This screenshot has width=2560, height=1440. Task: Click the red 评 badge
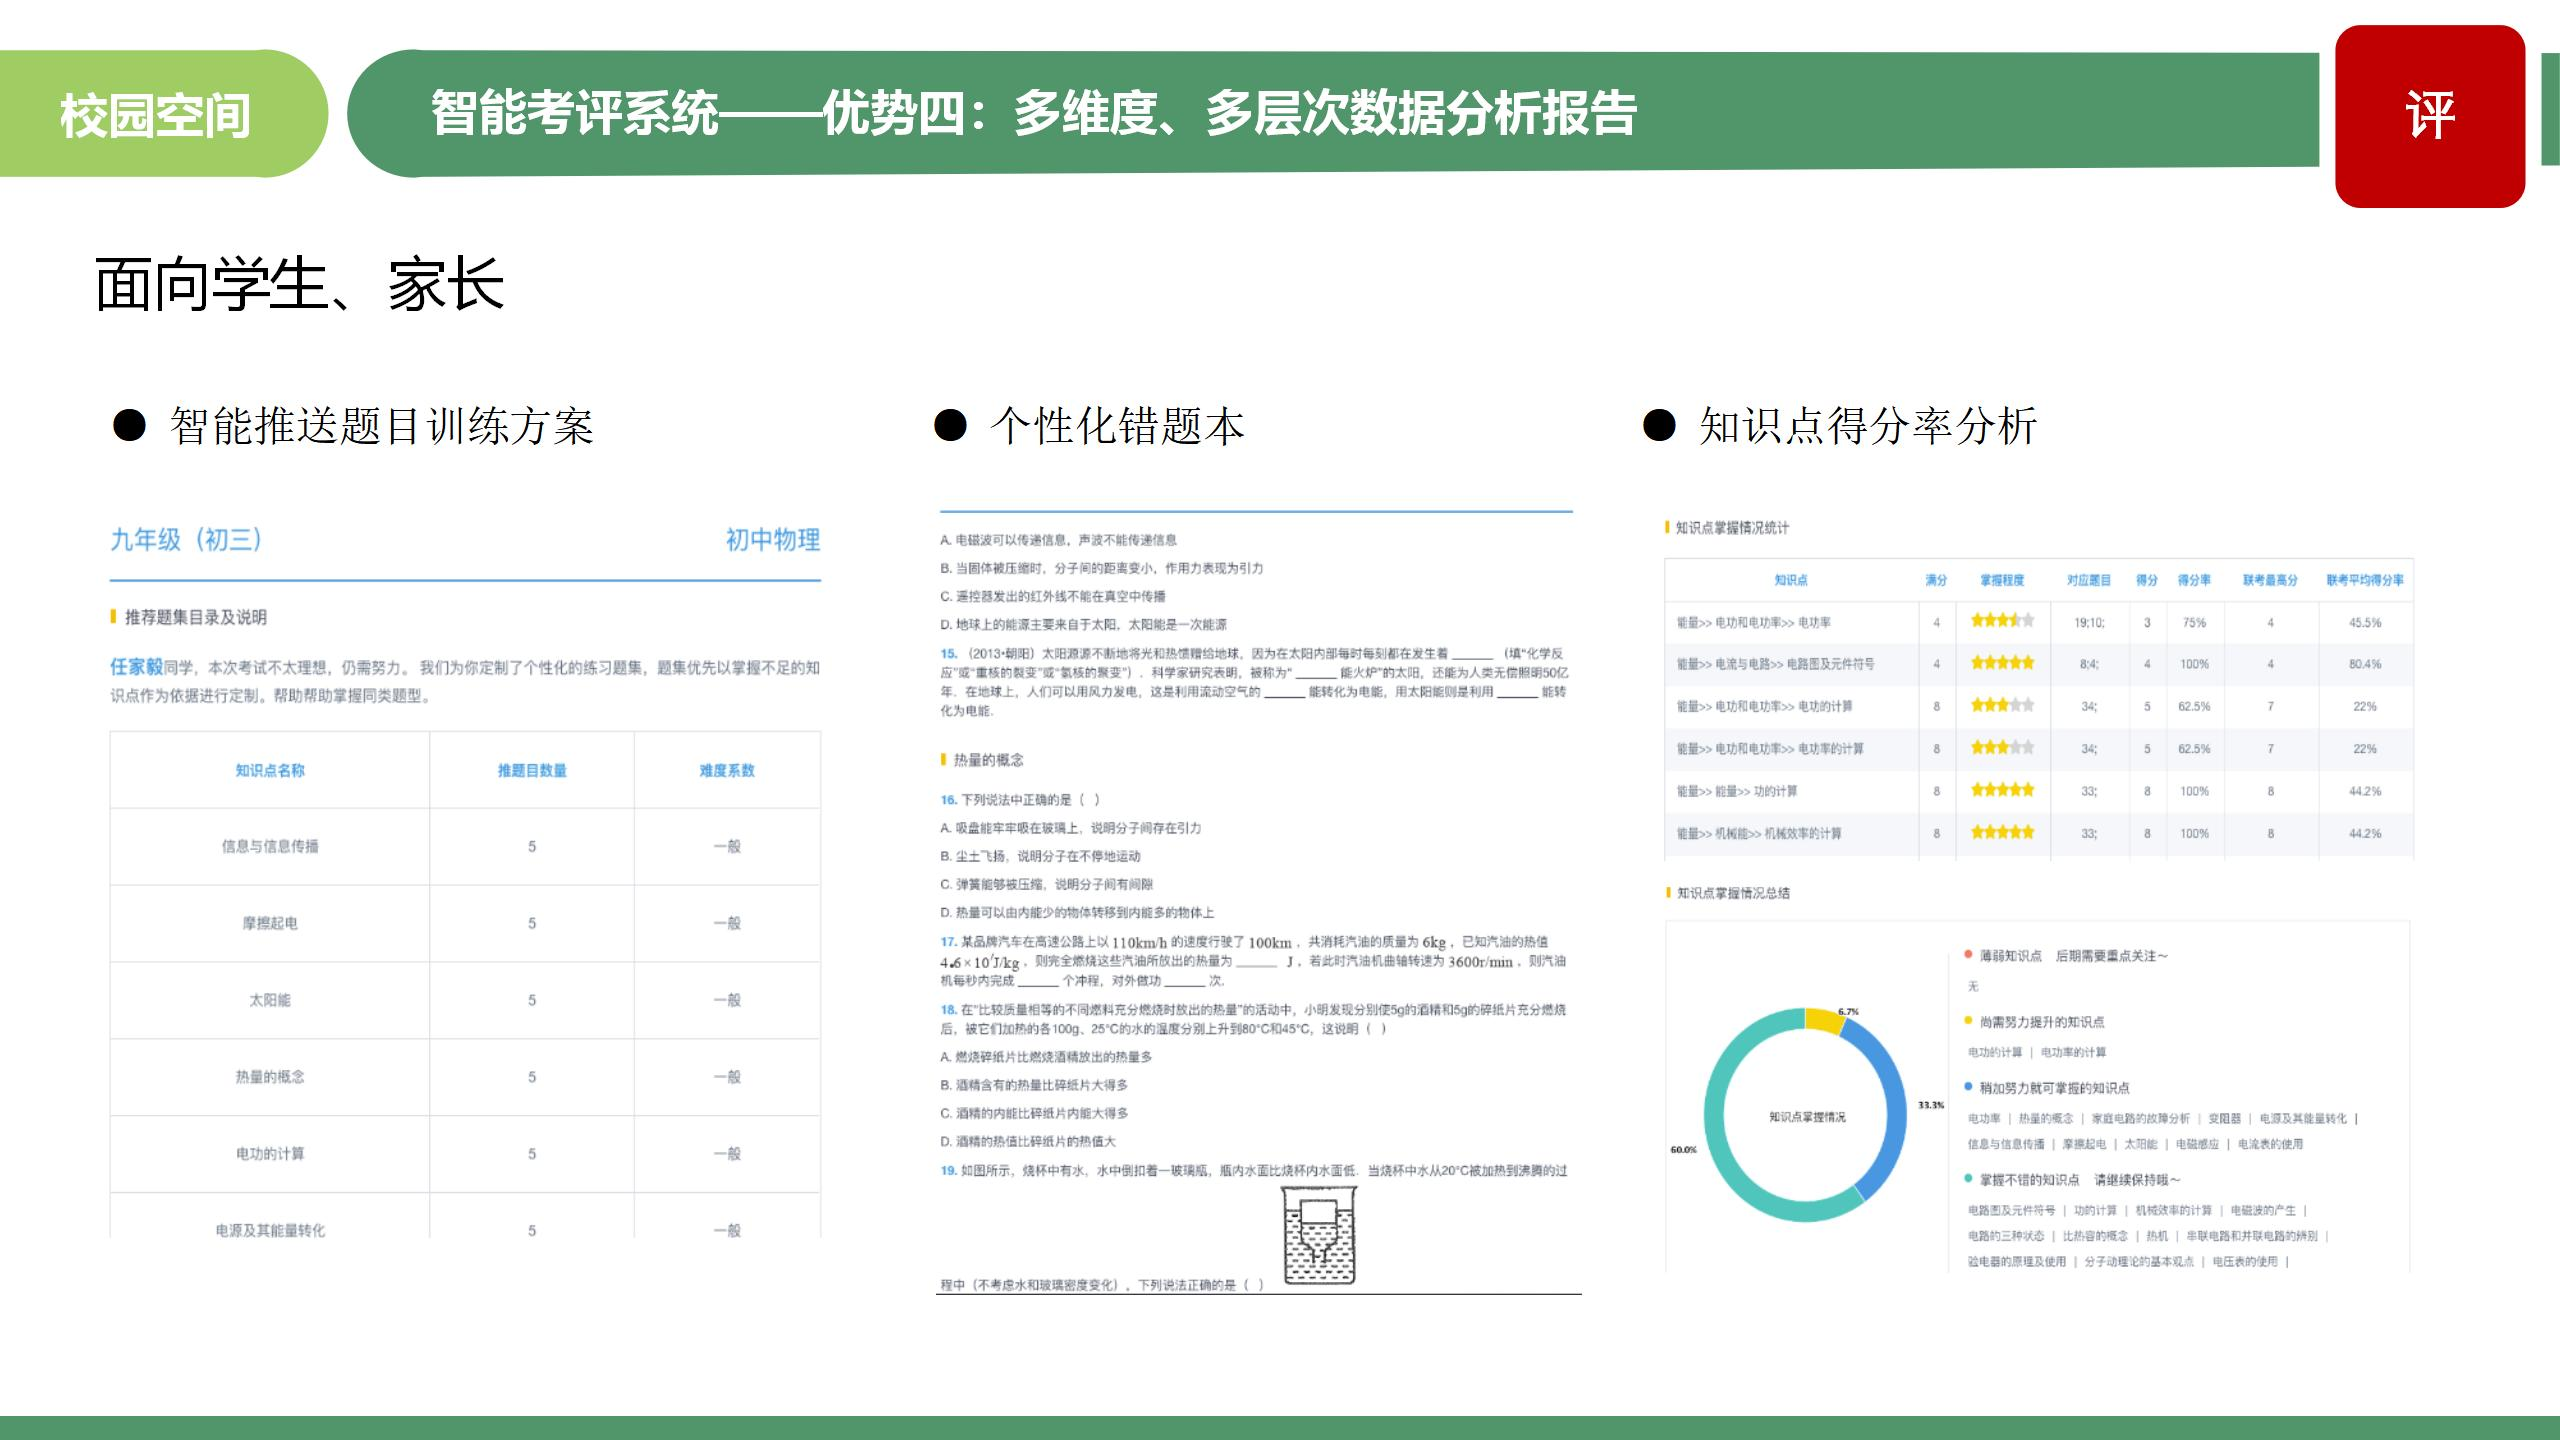tap(2430, 116)
